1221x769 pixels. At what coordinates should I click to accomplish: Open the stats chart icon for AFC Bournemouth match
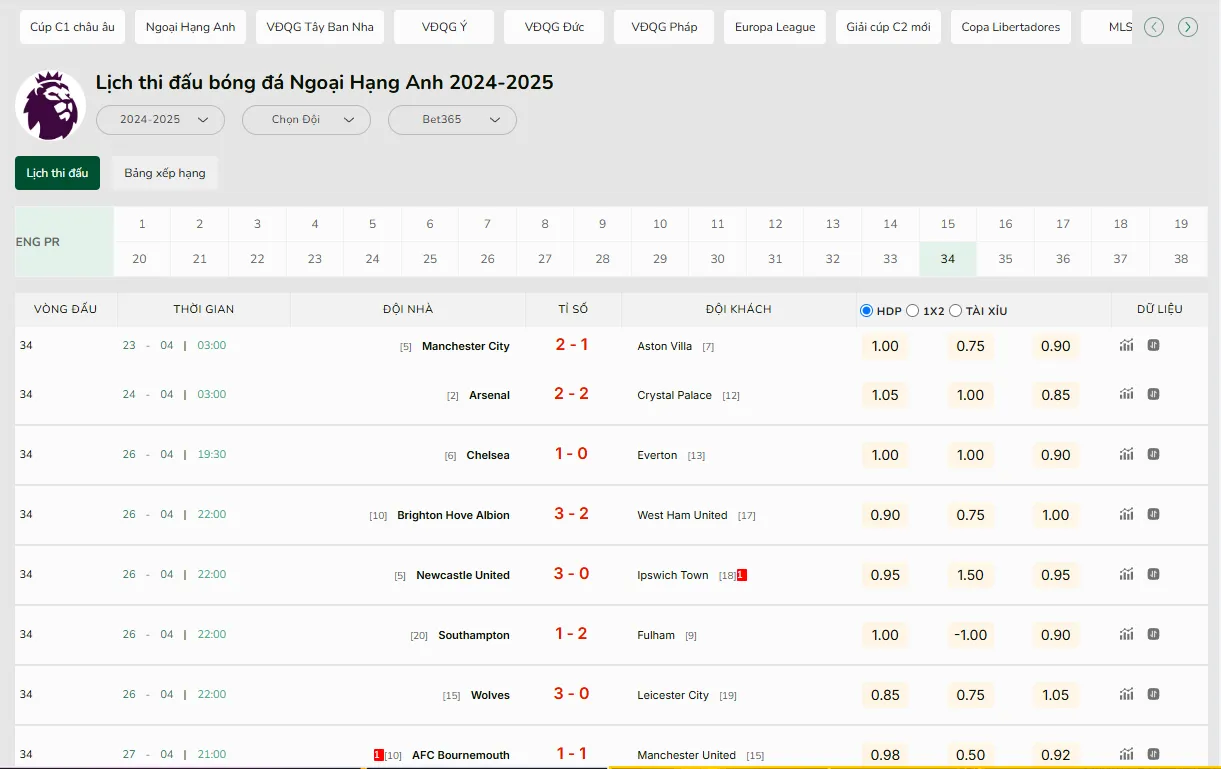[x=1127, y=754]
